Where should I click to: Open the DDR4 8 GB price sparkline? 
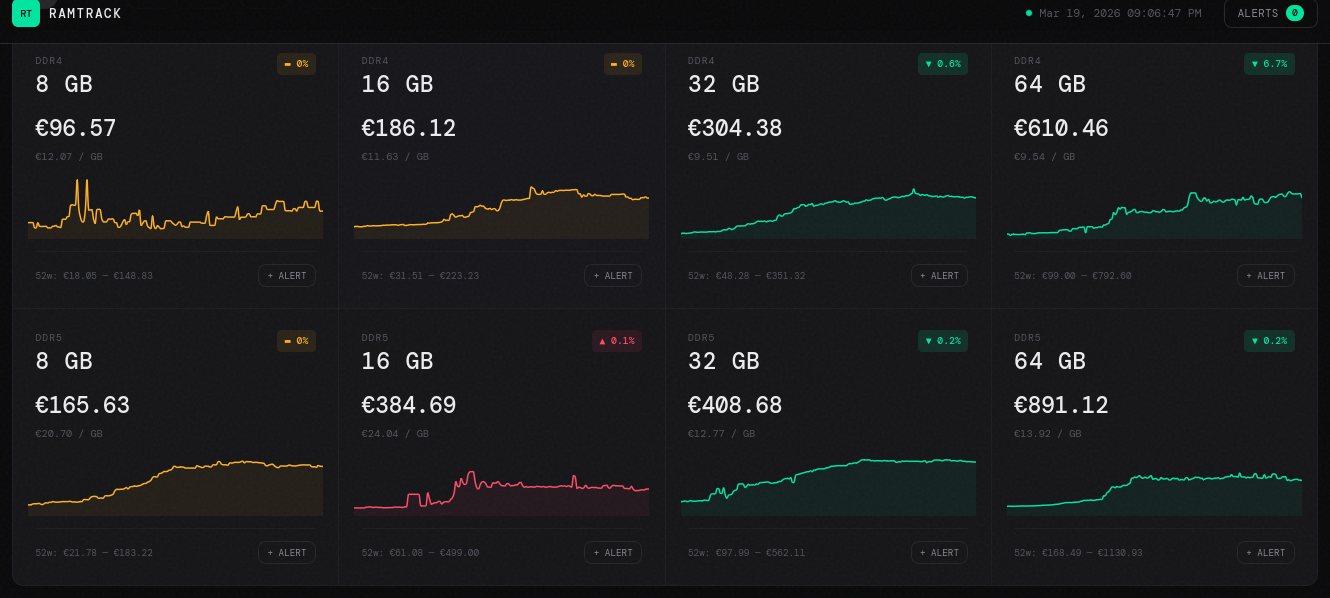point(175,210)
